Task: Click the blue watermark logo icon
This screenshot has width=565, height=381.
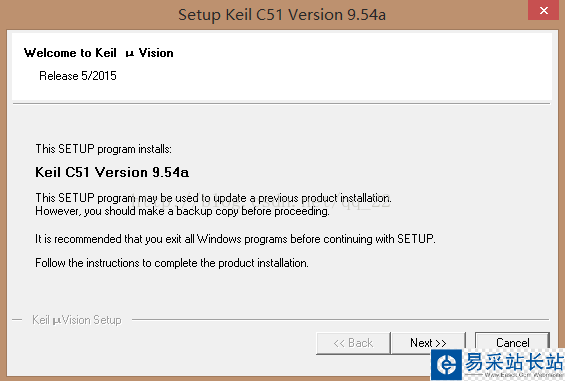Action: click(x=446, y=364)
